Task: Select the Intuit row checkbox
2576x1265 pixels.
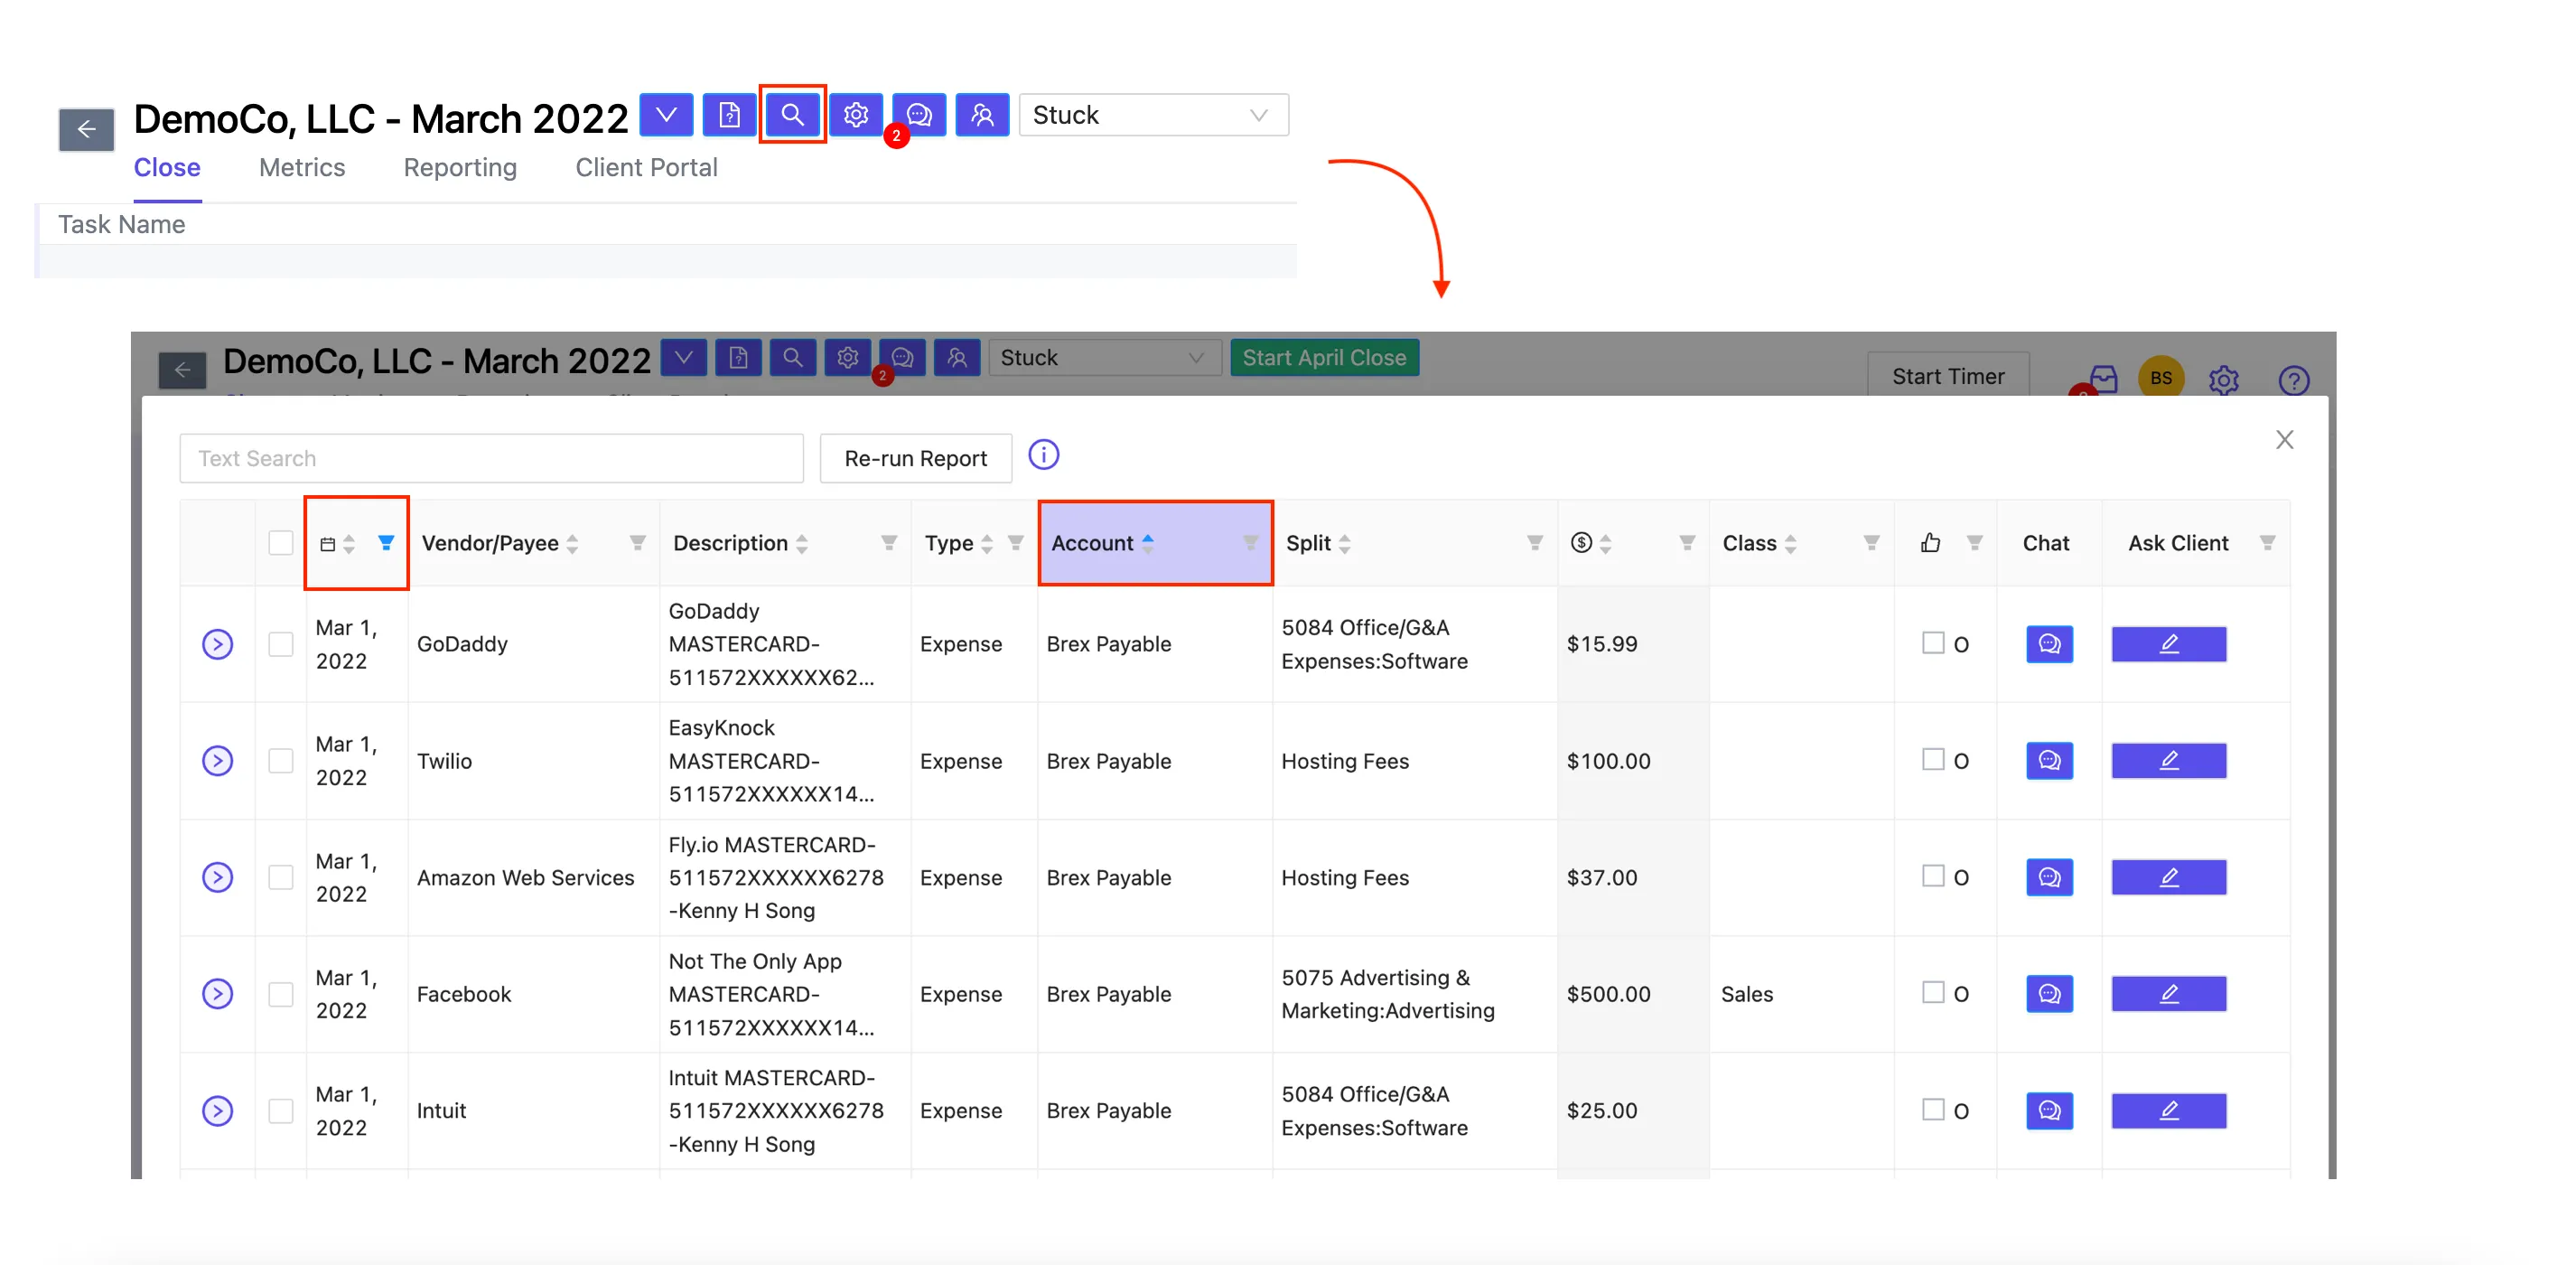Action: [x=281, y=1111]
